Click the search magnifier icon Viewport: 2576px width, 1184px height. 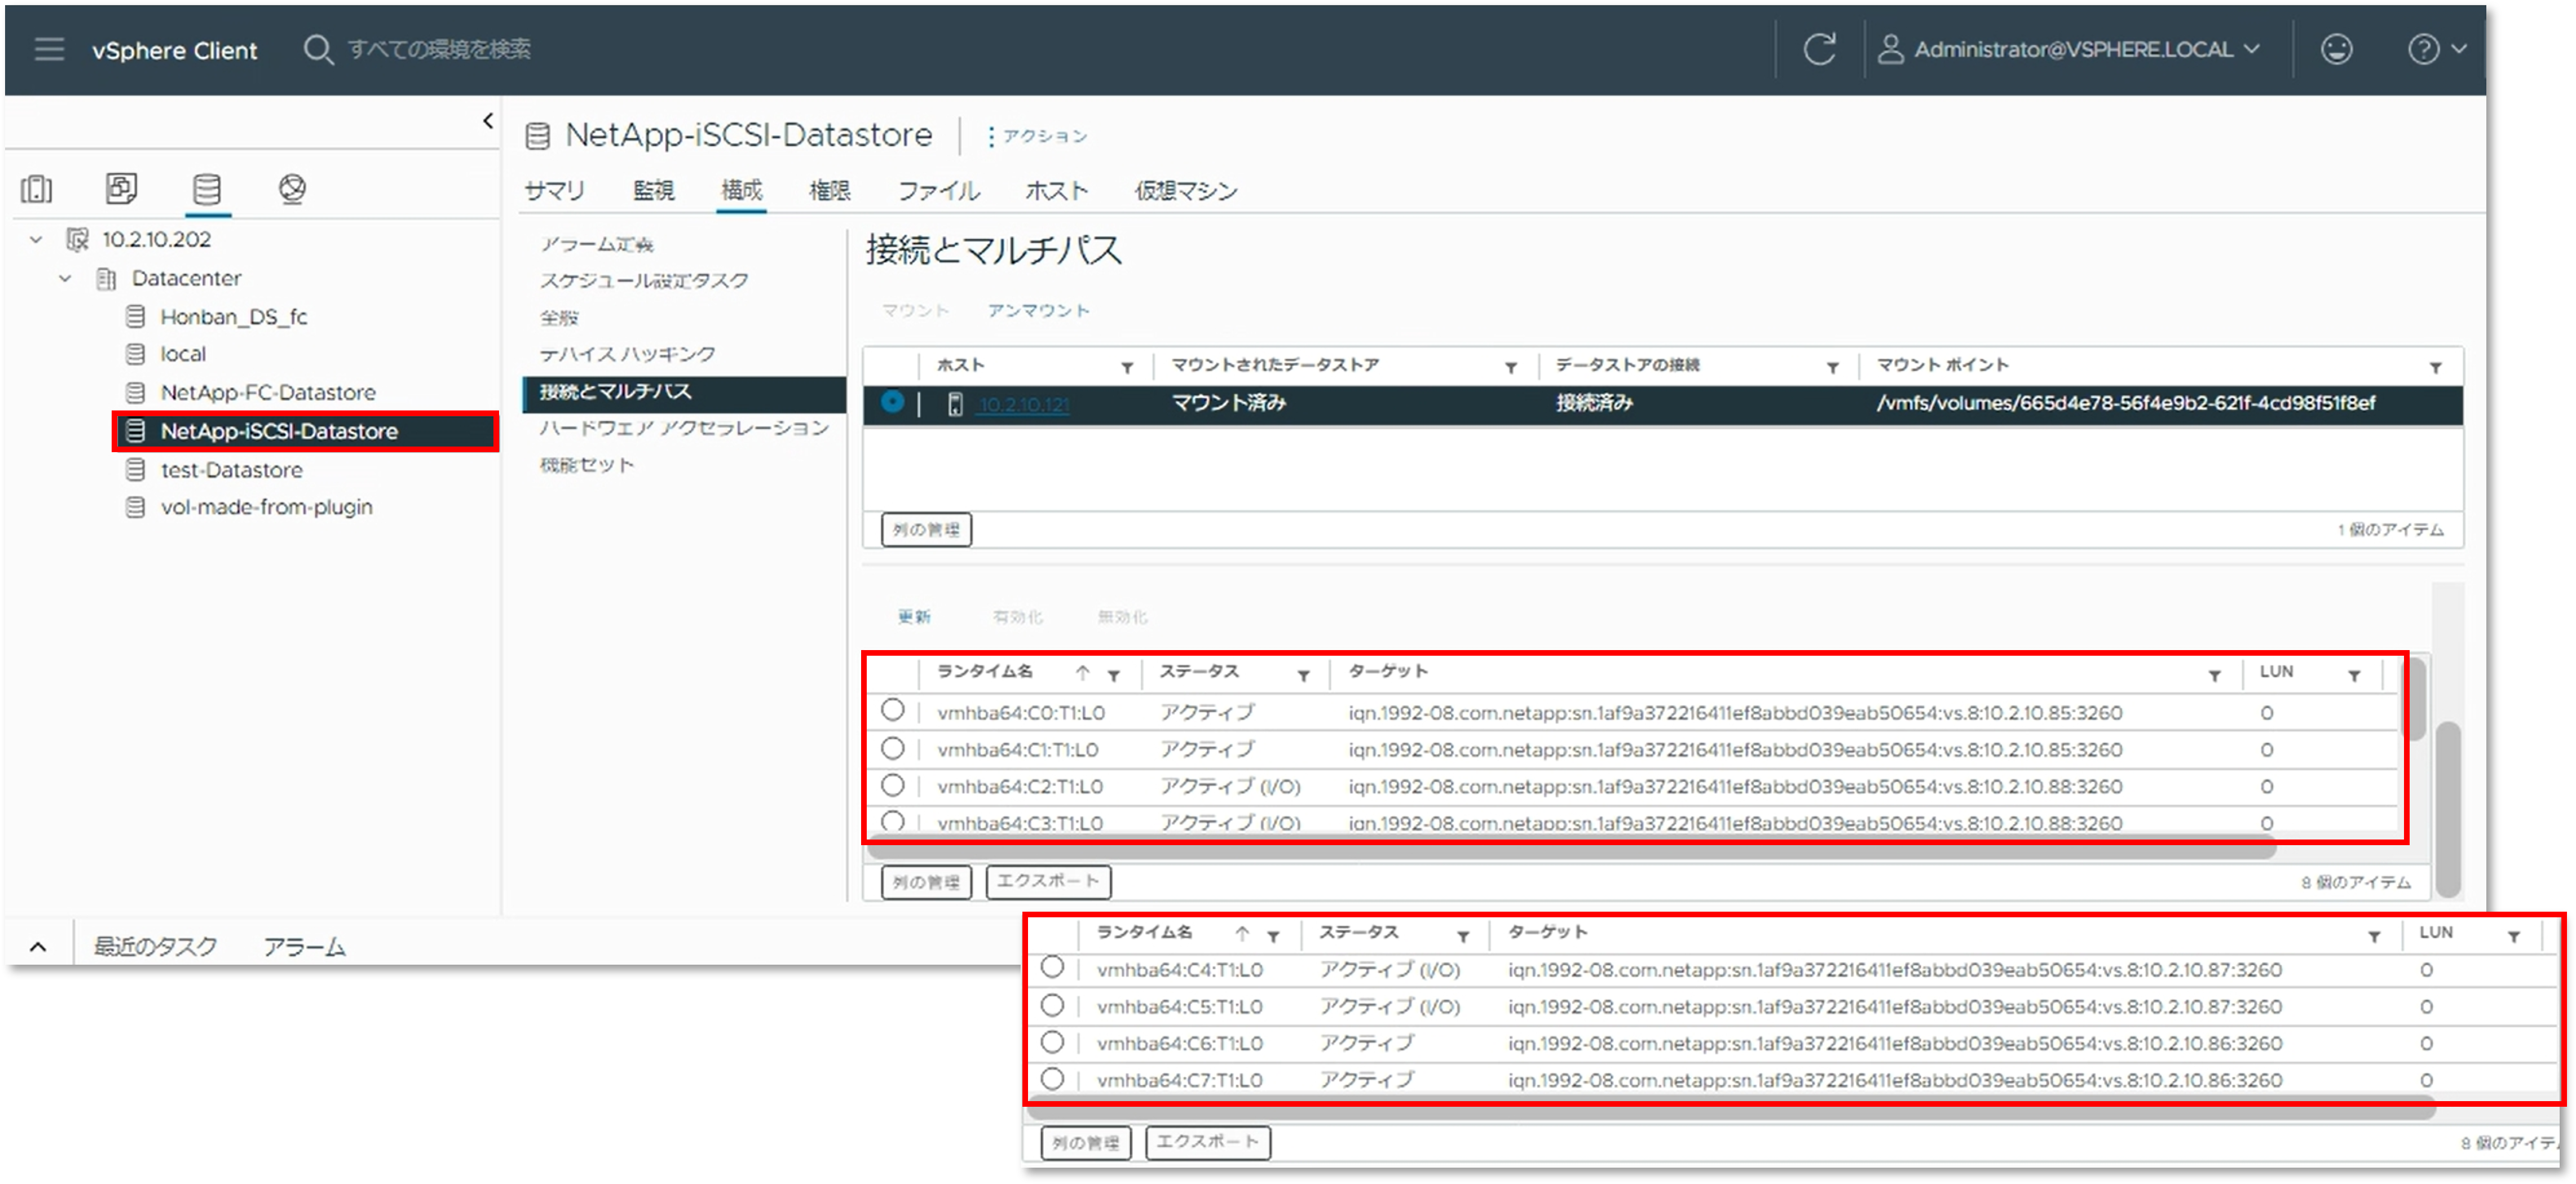click(318, 49)
